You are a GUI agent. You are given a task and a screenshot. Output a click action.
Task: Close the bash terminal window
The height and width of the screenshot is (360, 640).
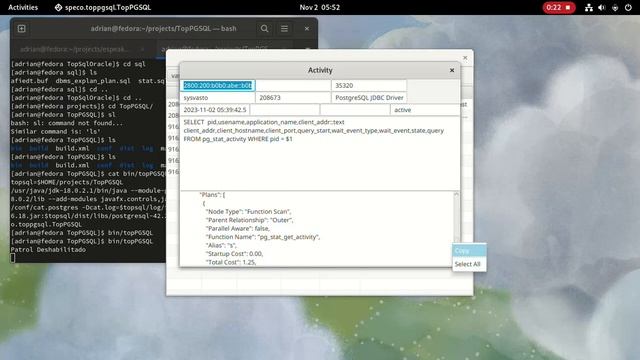(307, 29)
